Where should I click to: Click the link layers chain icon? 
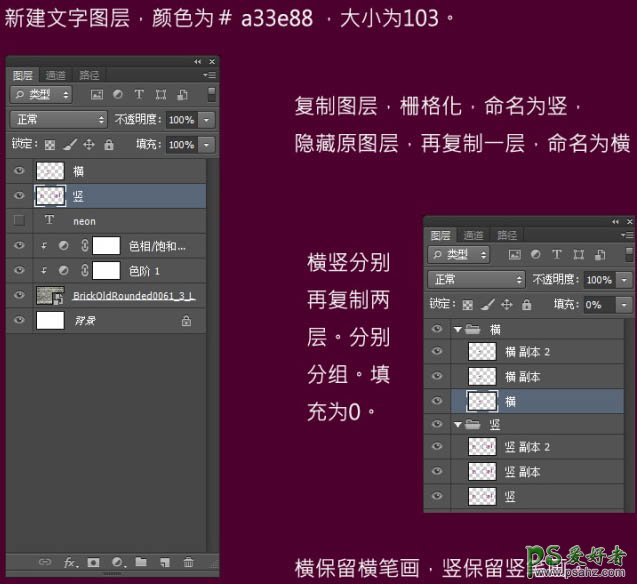tap(45, 562)
